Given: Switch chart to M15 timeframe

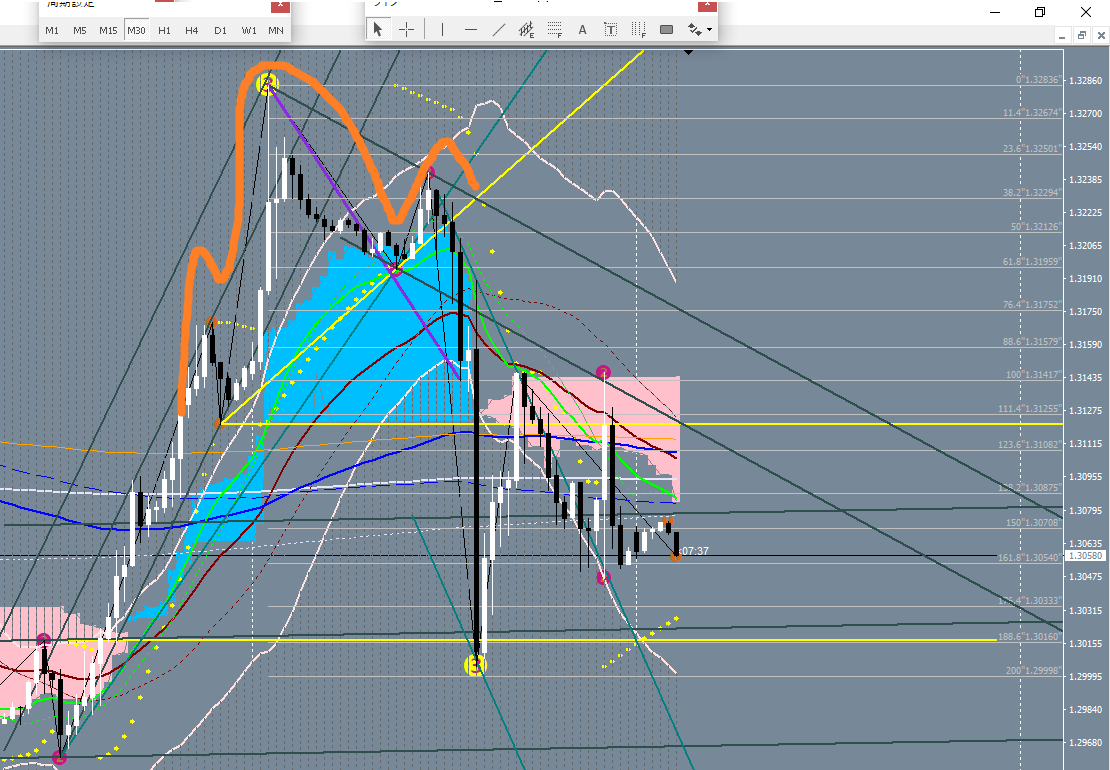Looking at the screenshot, I should [x=108, y=30].
